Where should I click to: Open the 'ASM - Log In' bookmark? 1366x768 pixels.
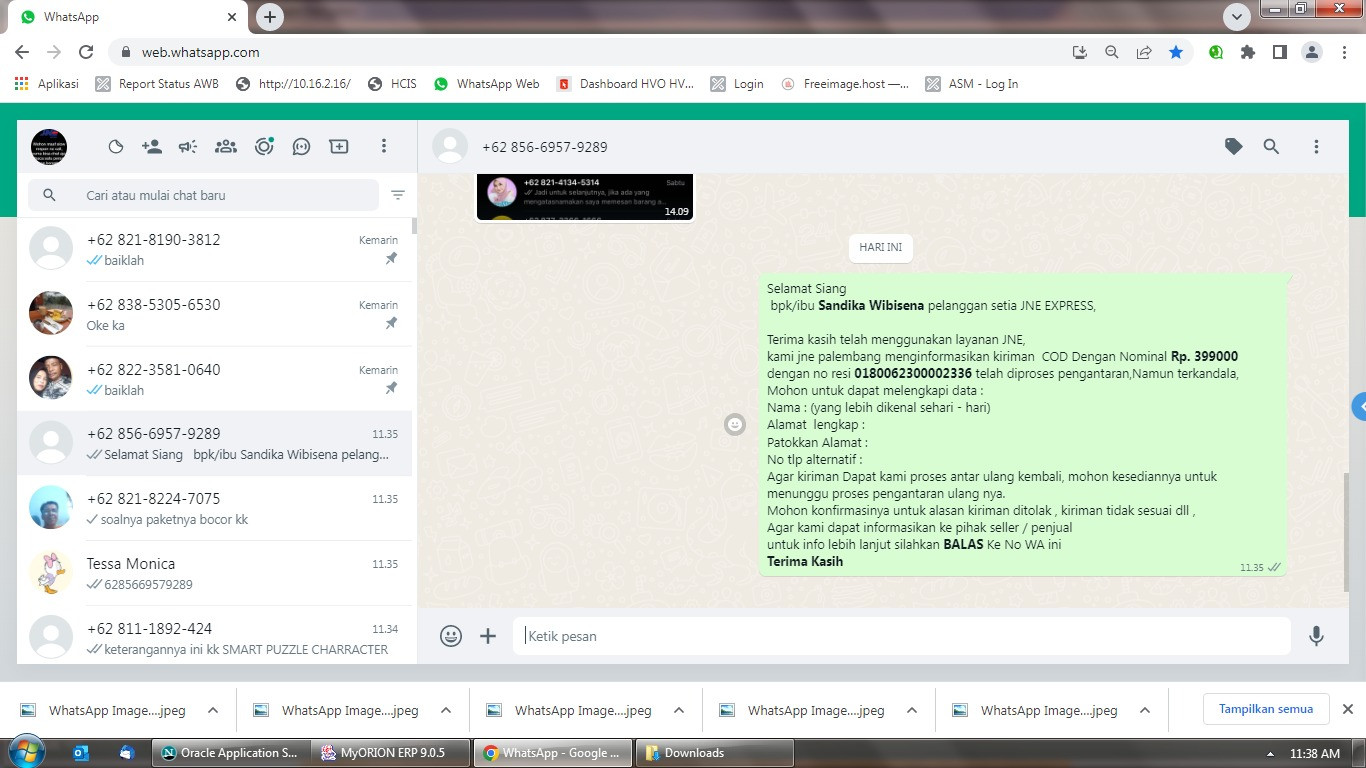[x=972, y=84]
